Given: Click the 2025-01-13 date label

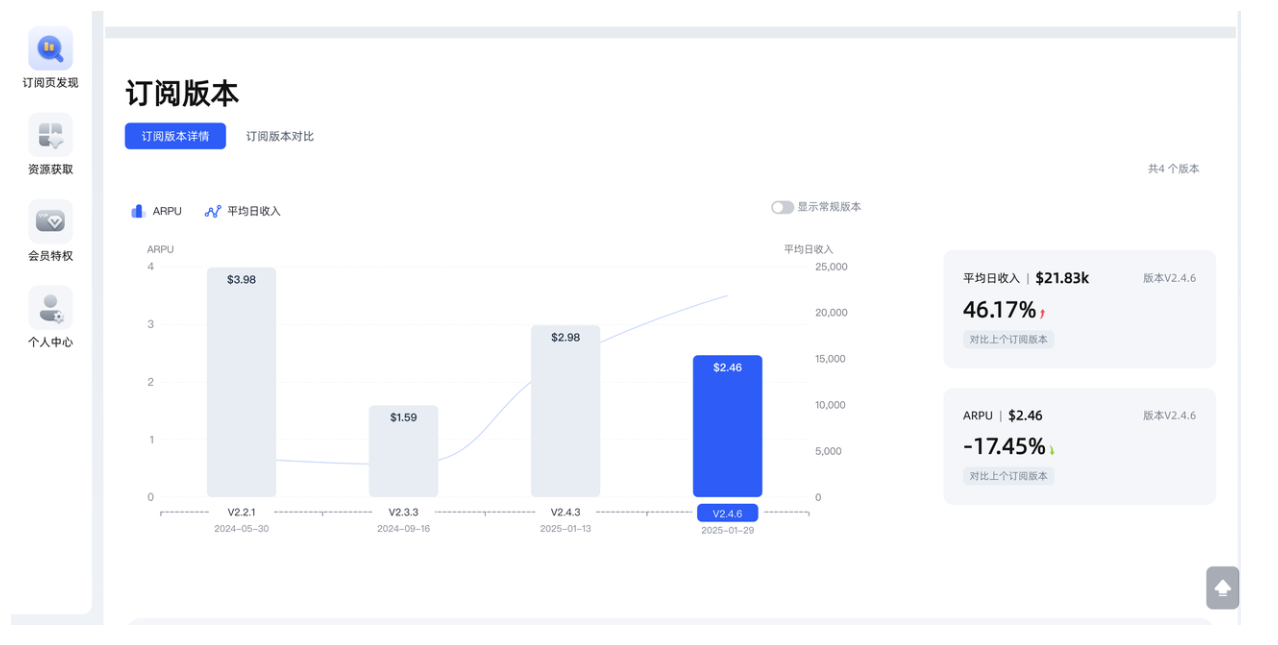Looking at the screenshot, I should click(x=565, y=529).
